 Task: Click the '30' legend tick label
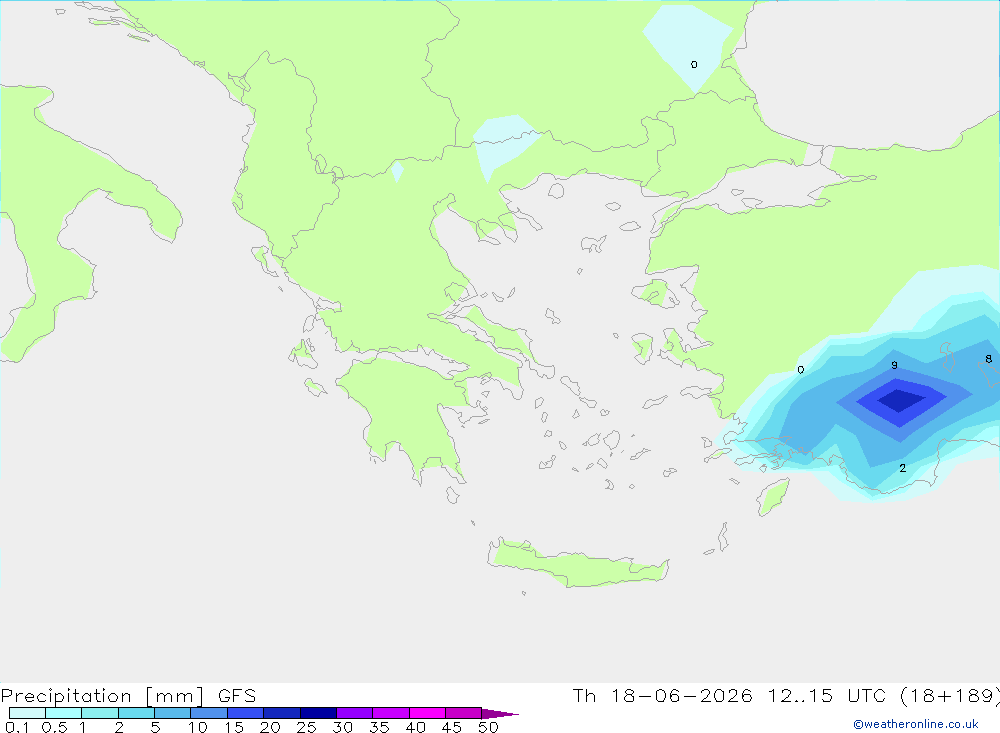tap(342, 727)
